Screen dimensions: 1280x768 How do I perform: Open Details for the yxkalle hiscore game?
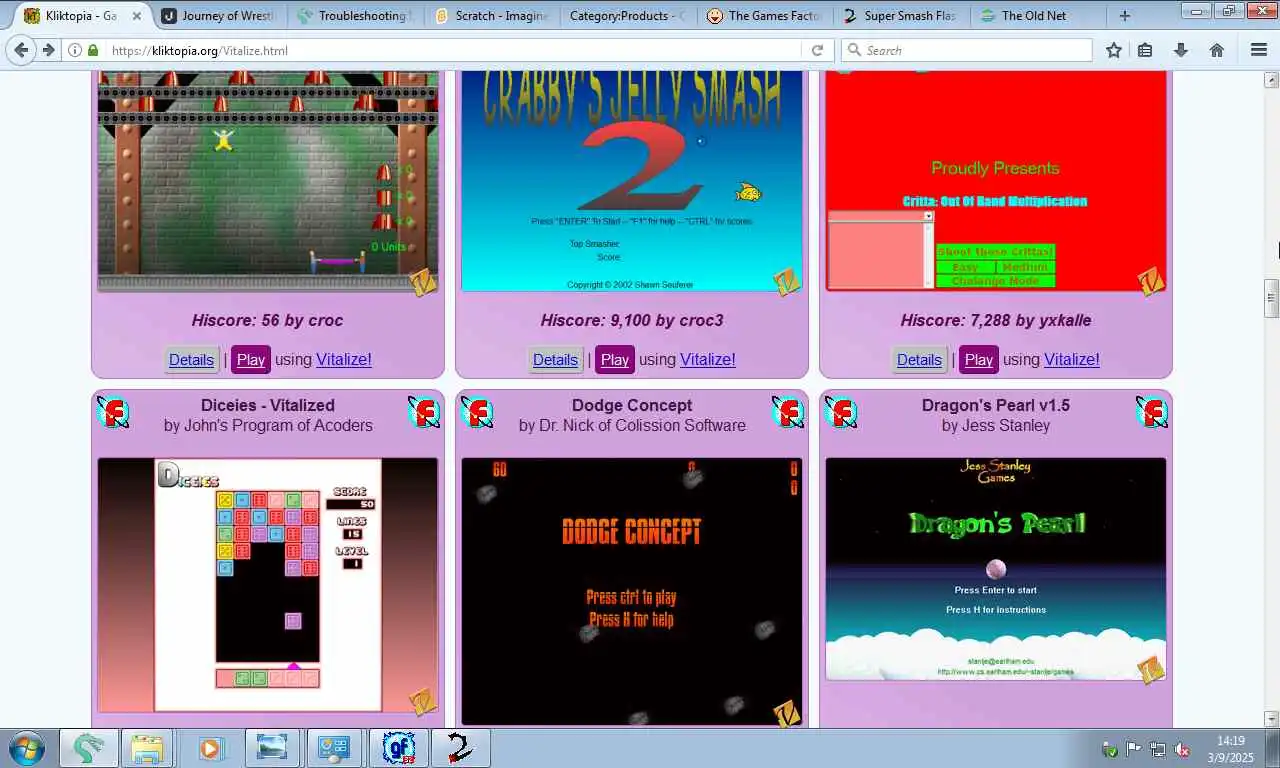[x=919, y=360]
